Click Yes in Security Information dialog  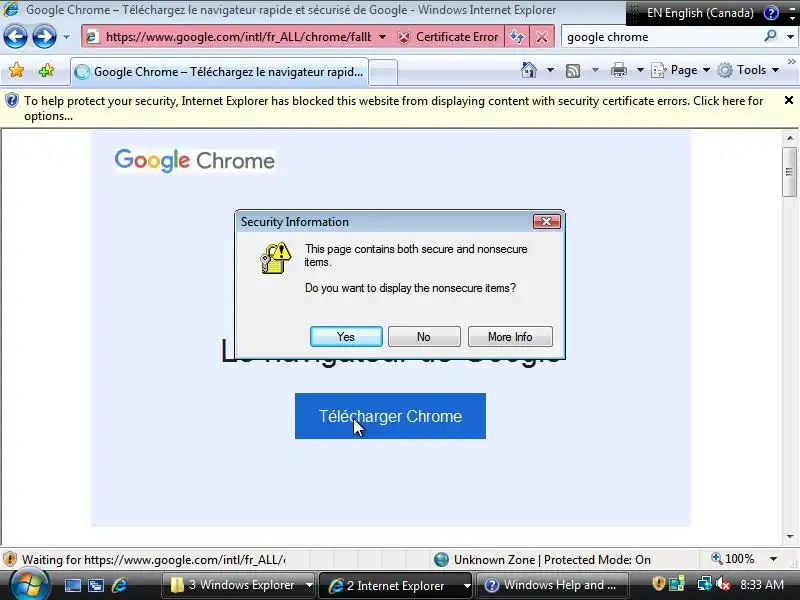click(x=346, y=337)
